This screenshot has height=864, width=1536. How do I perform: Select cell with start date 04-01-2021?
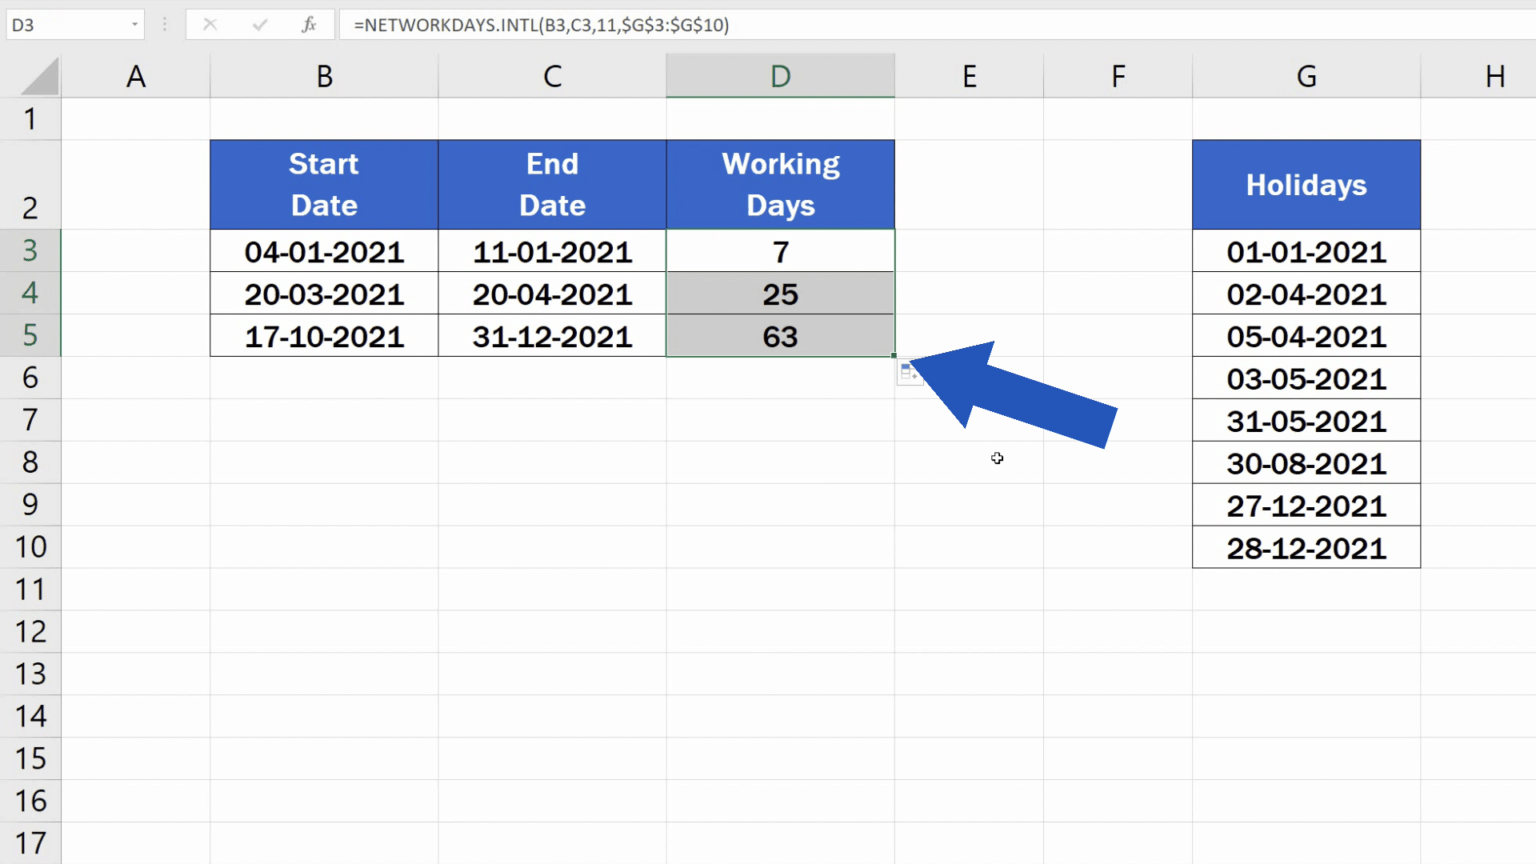point(324,251)
